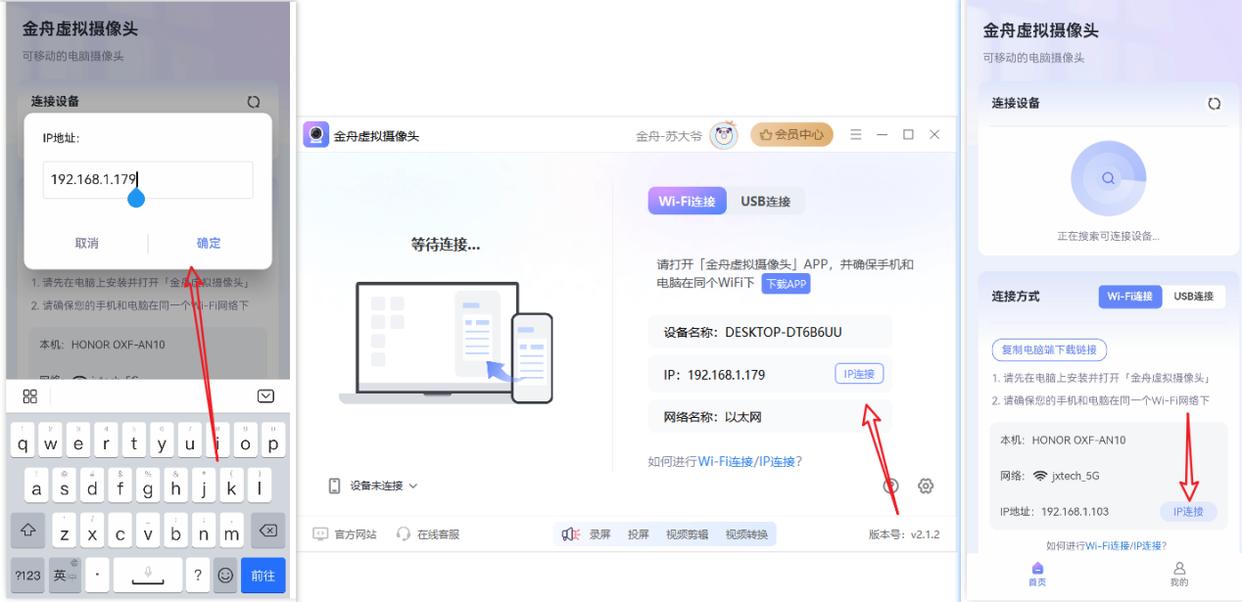Image resolution: width=1242 pixels, height=602 pixels.
Task: Open 会员中心 member center
Action: (x=791, y=135)
